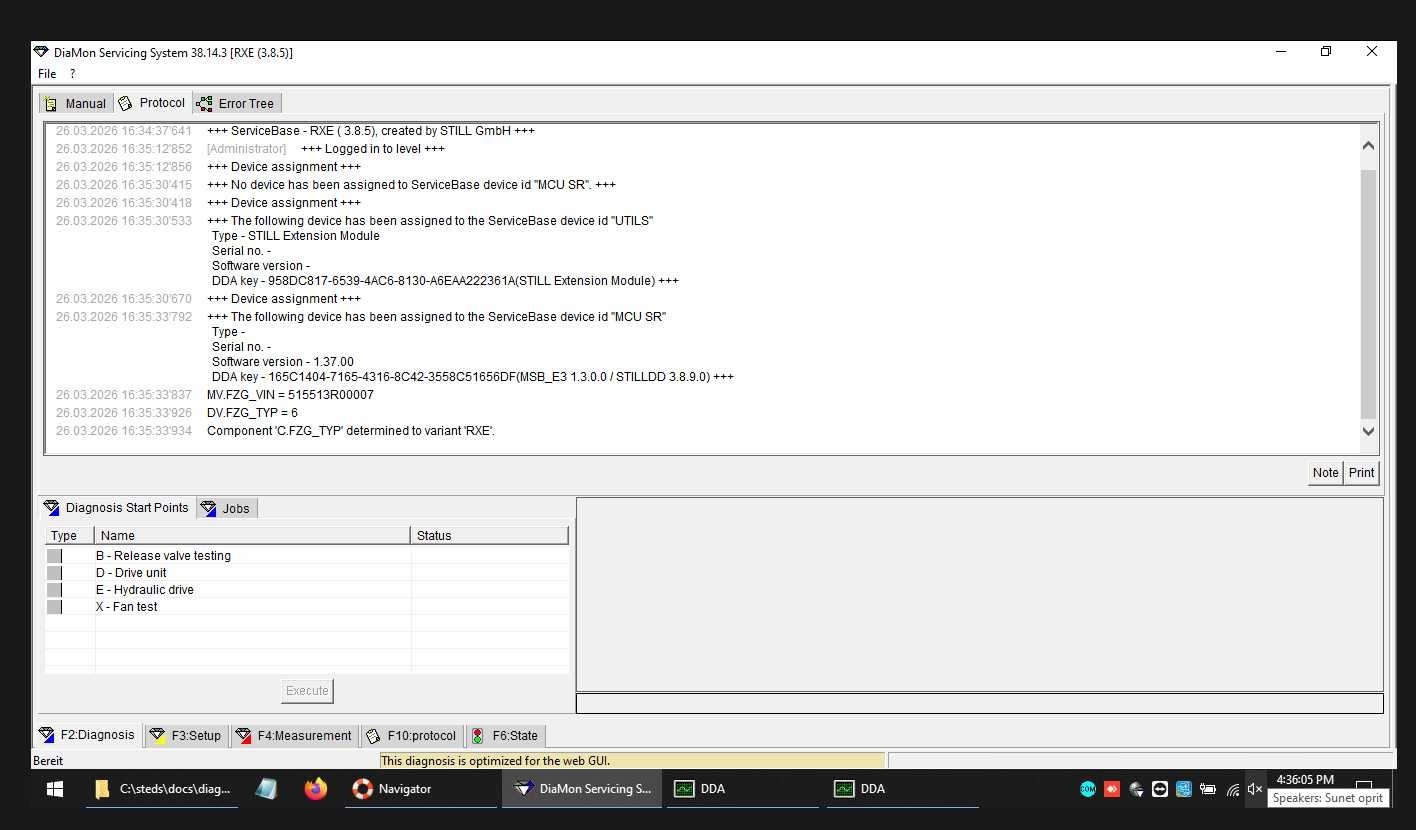Click the Name column header
The width and height of the screenshot is (1416, 830).
coord(253,536)
